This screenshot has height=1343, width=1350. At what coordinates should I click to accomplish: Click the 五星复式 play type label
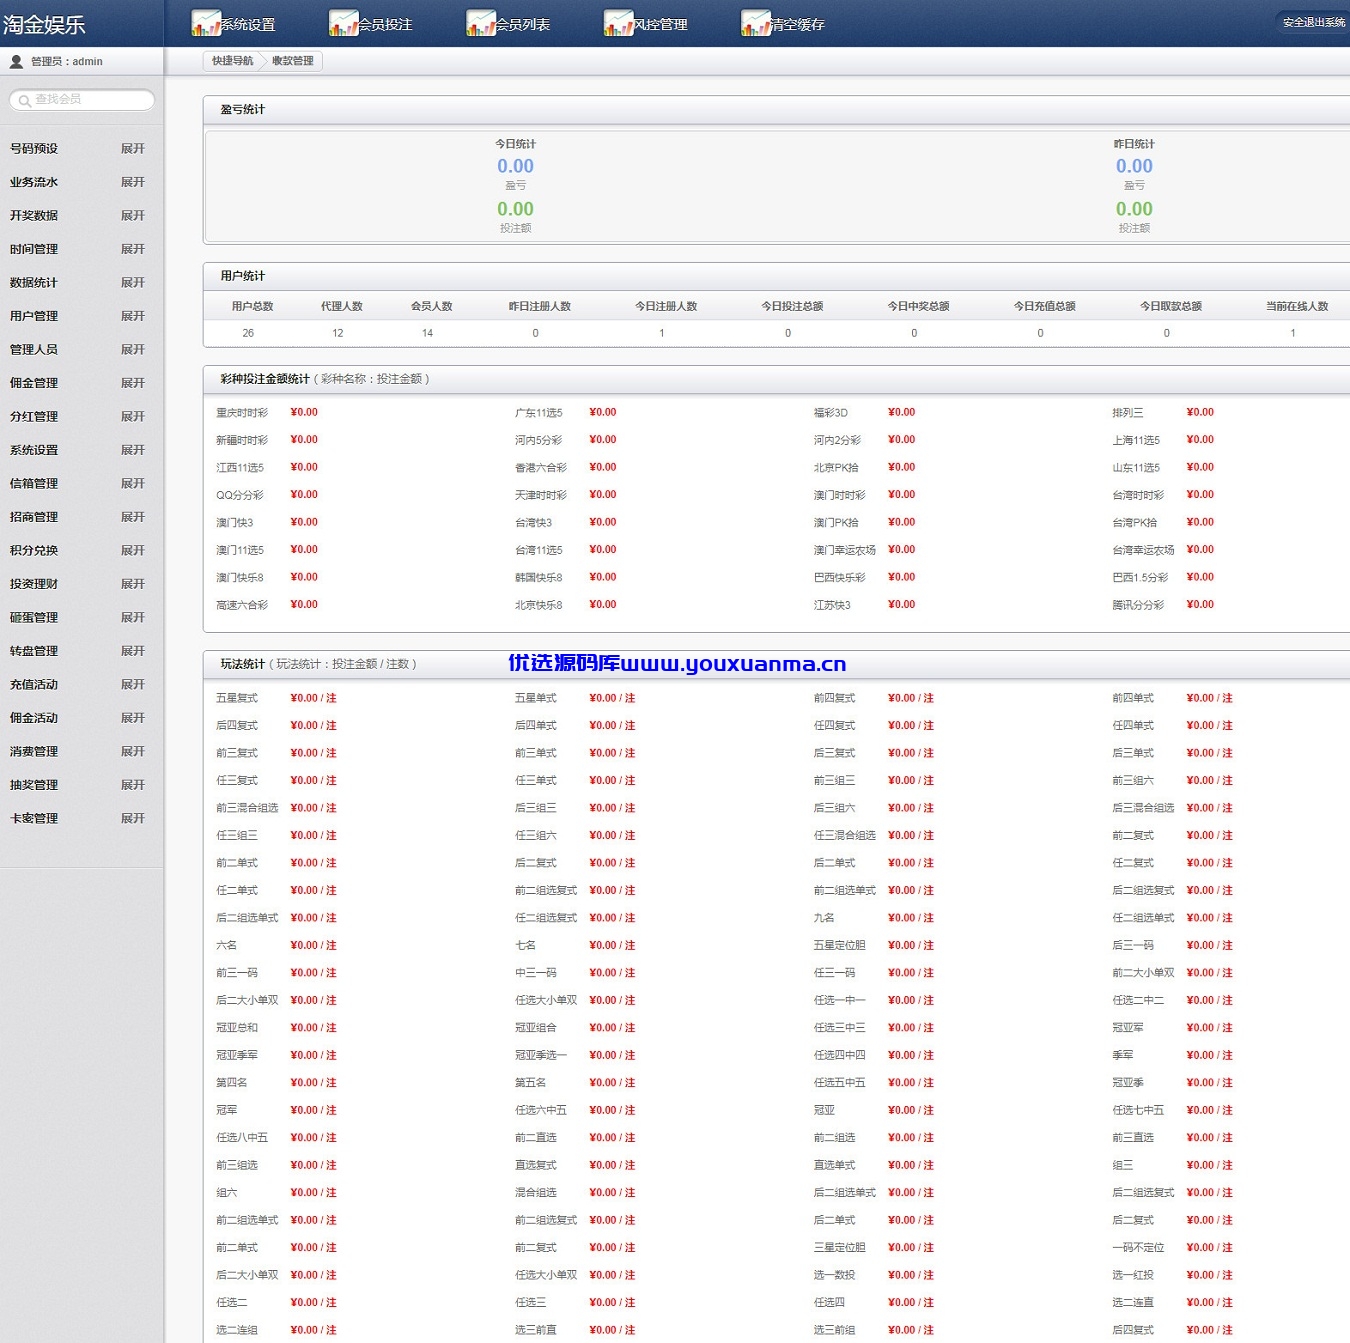pos(237,698)
